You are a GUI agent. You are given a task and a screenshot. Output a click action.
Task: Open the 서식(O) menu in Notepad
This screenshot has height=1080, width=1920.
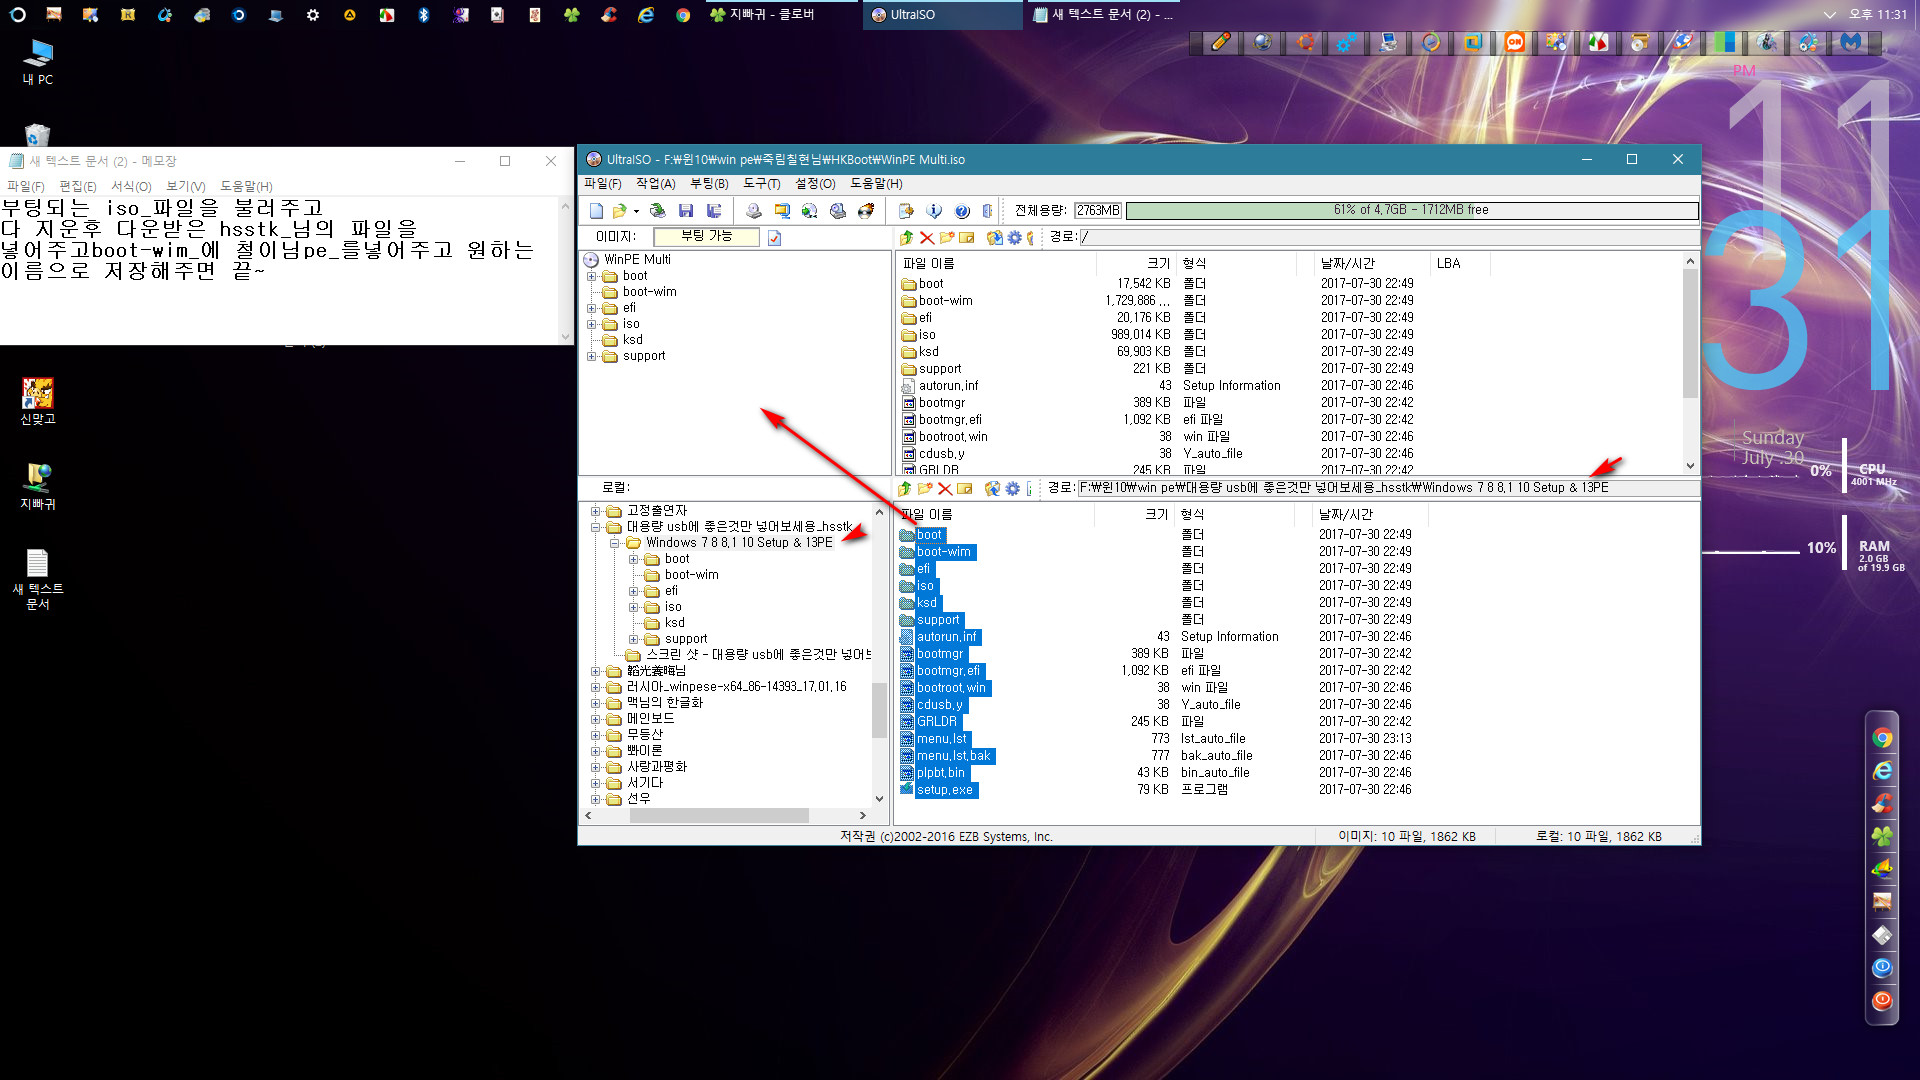point(131,186)
